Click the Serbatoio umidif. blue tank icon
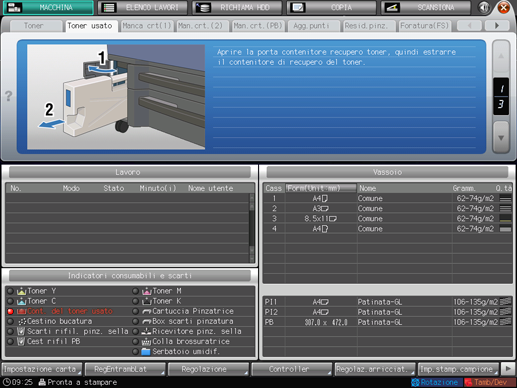The height and width of the screenshot is (388, 517). [x=146, y=352]
